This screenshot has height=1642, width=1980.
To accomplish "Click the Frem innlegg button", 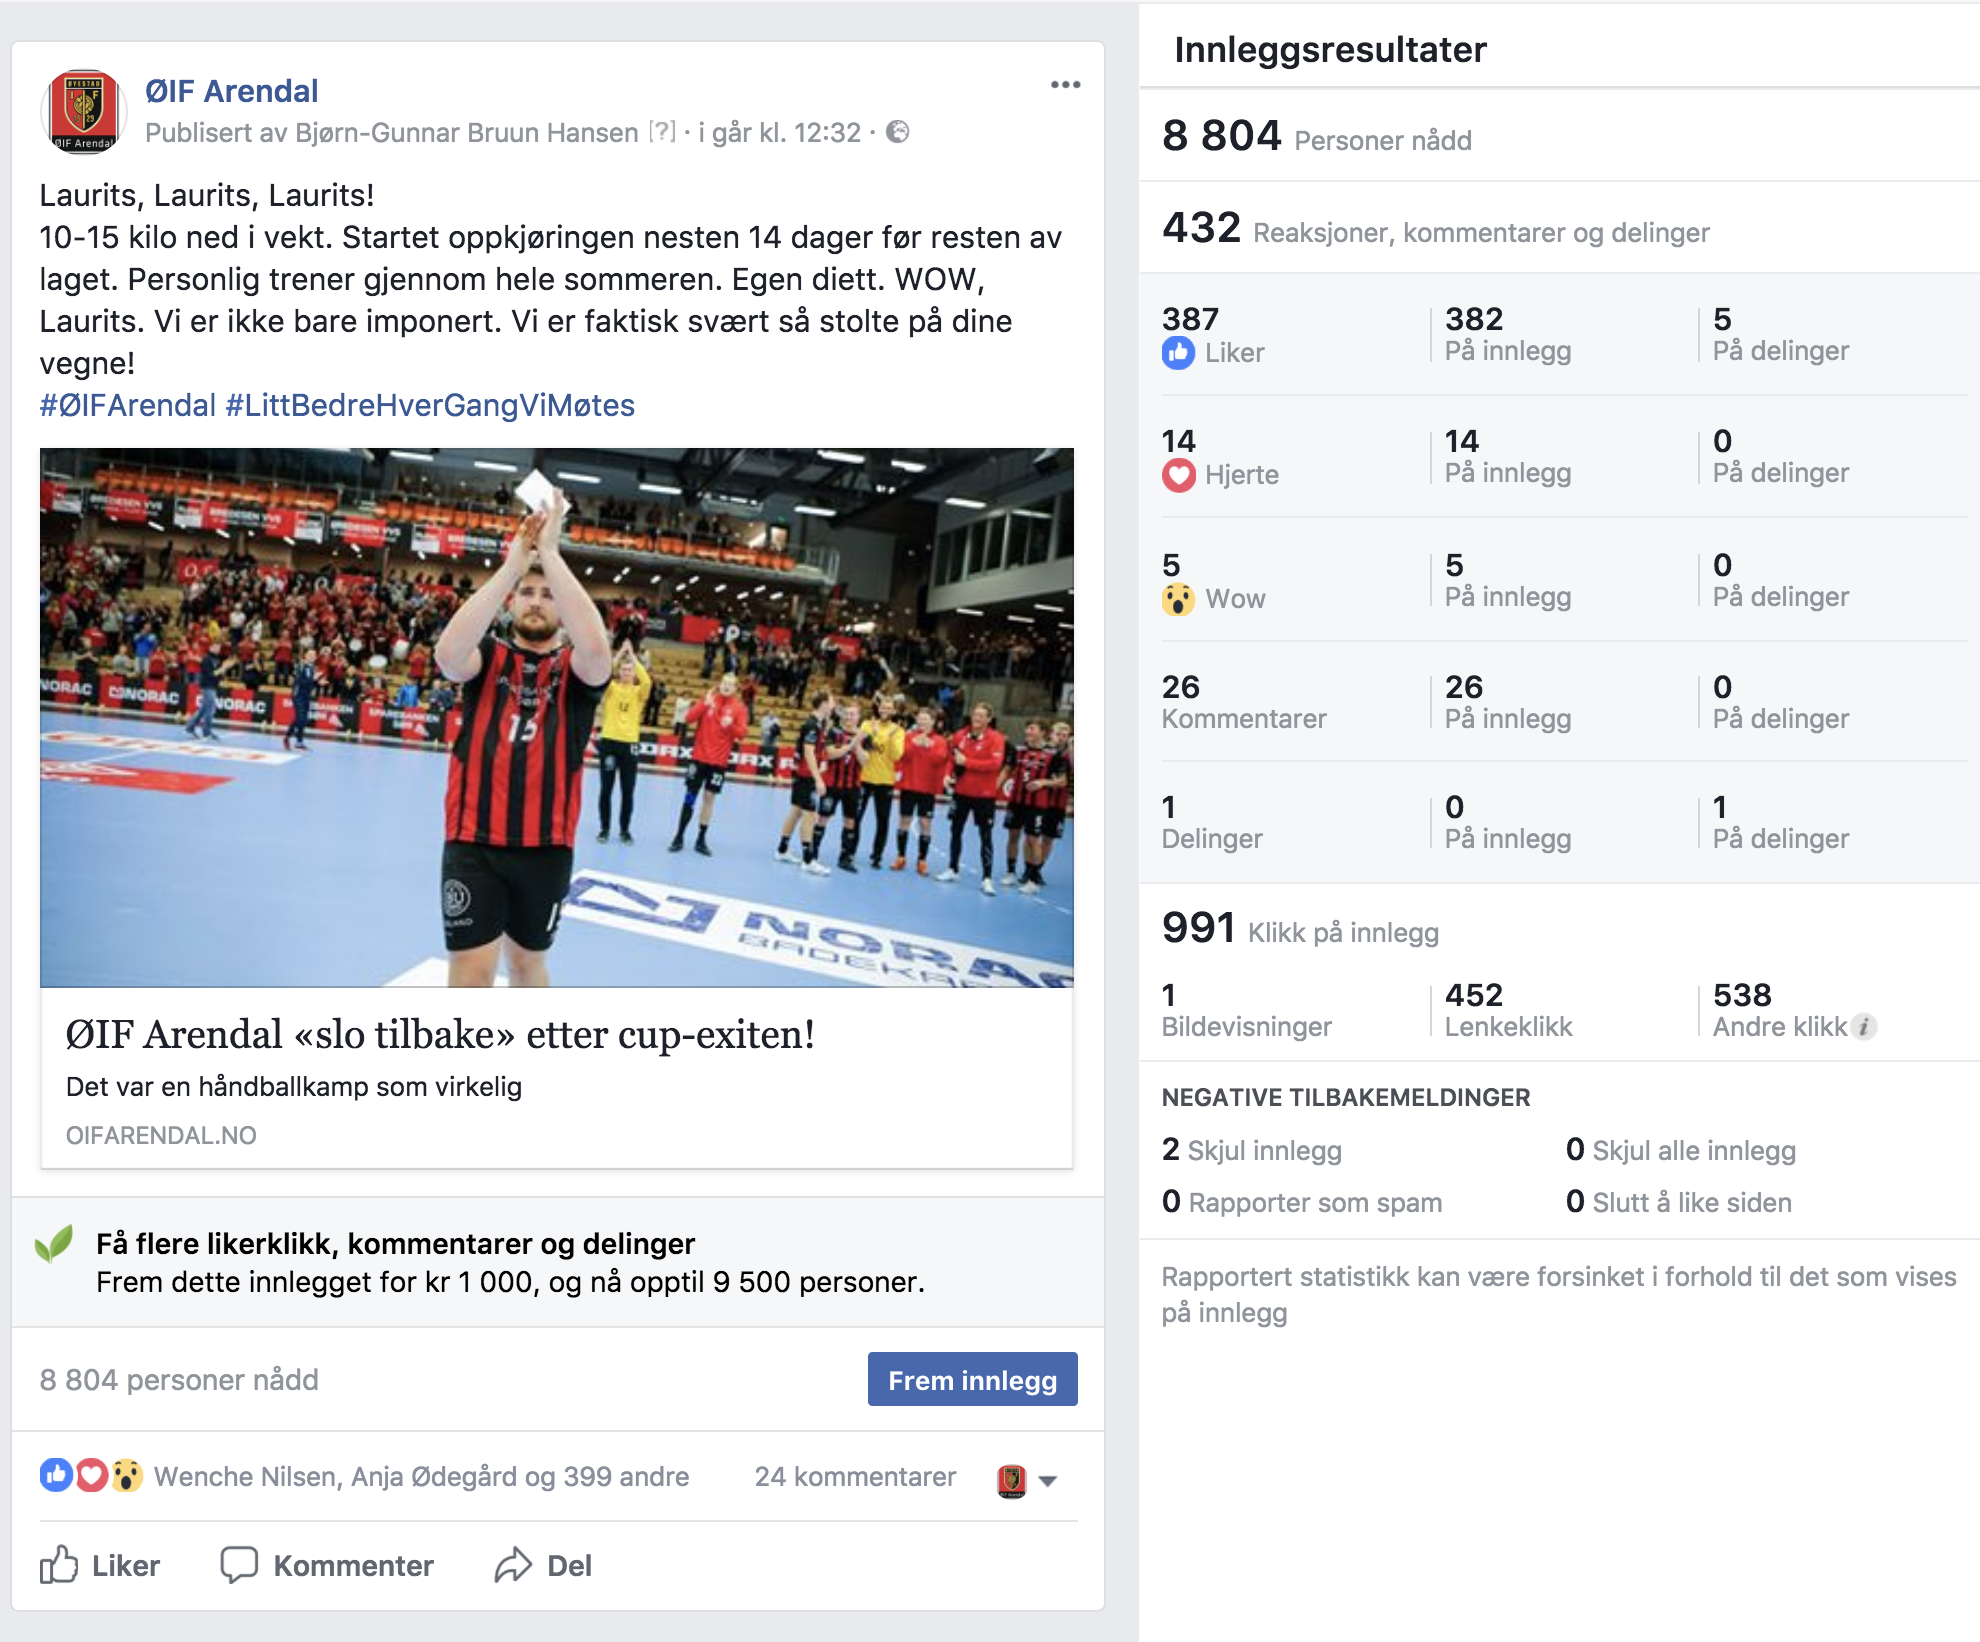I will point(972,1380).
